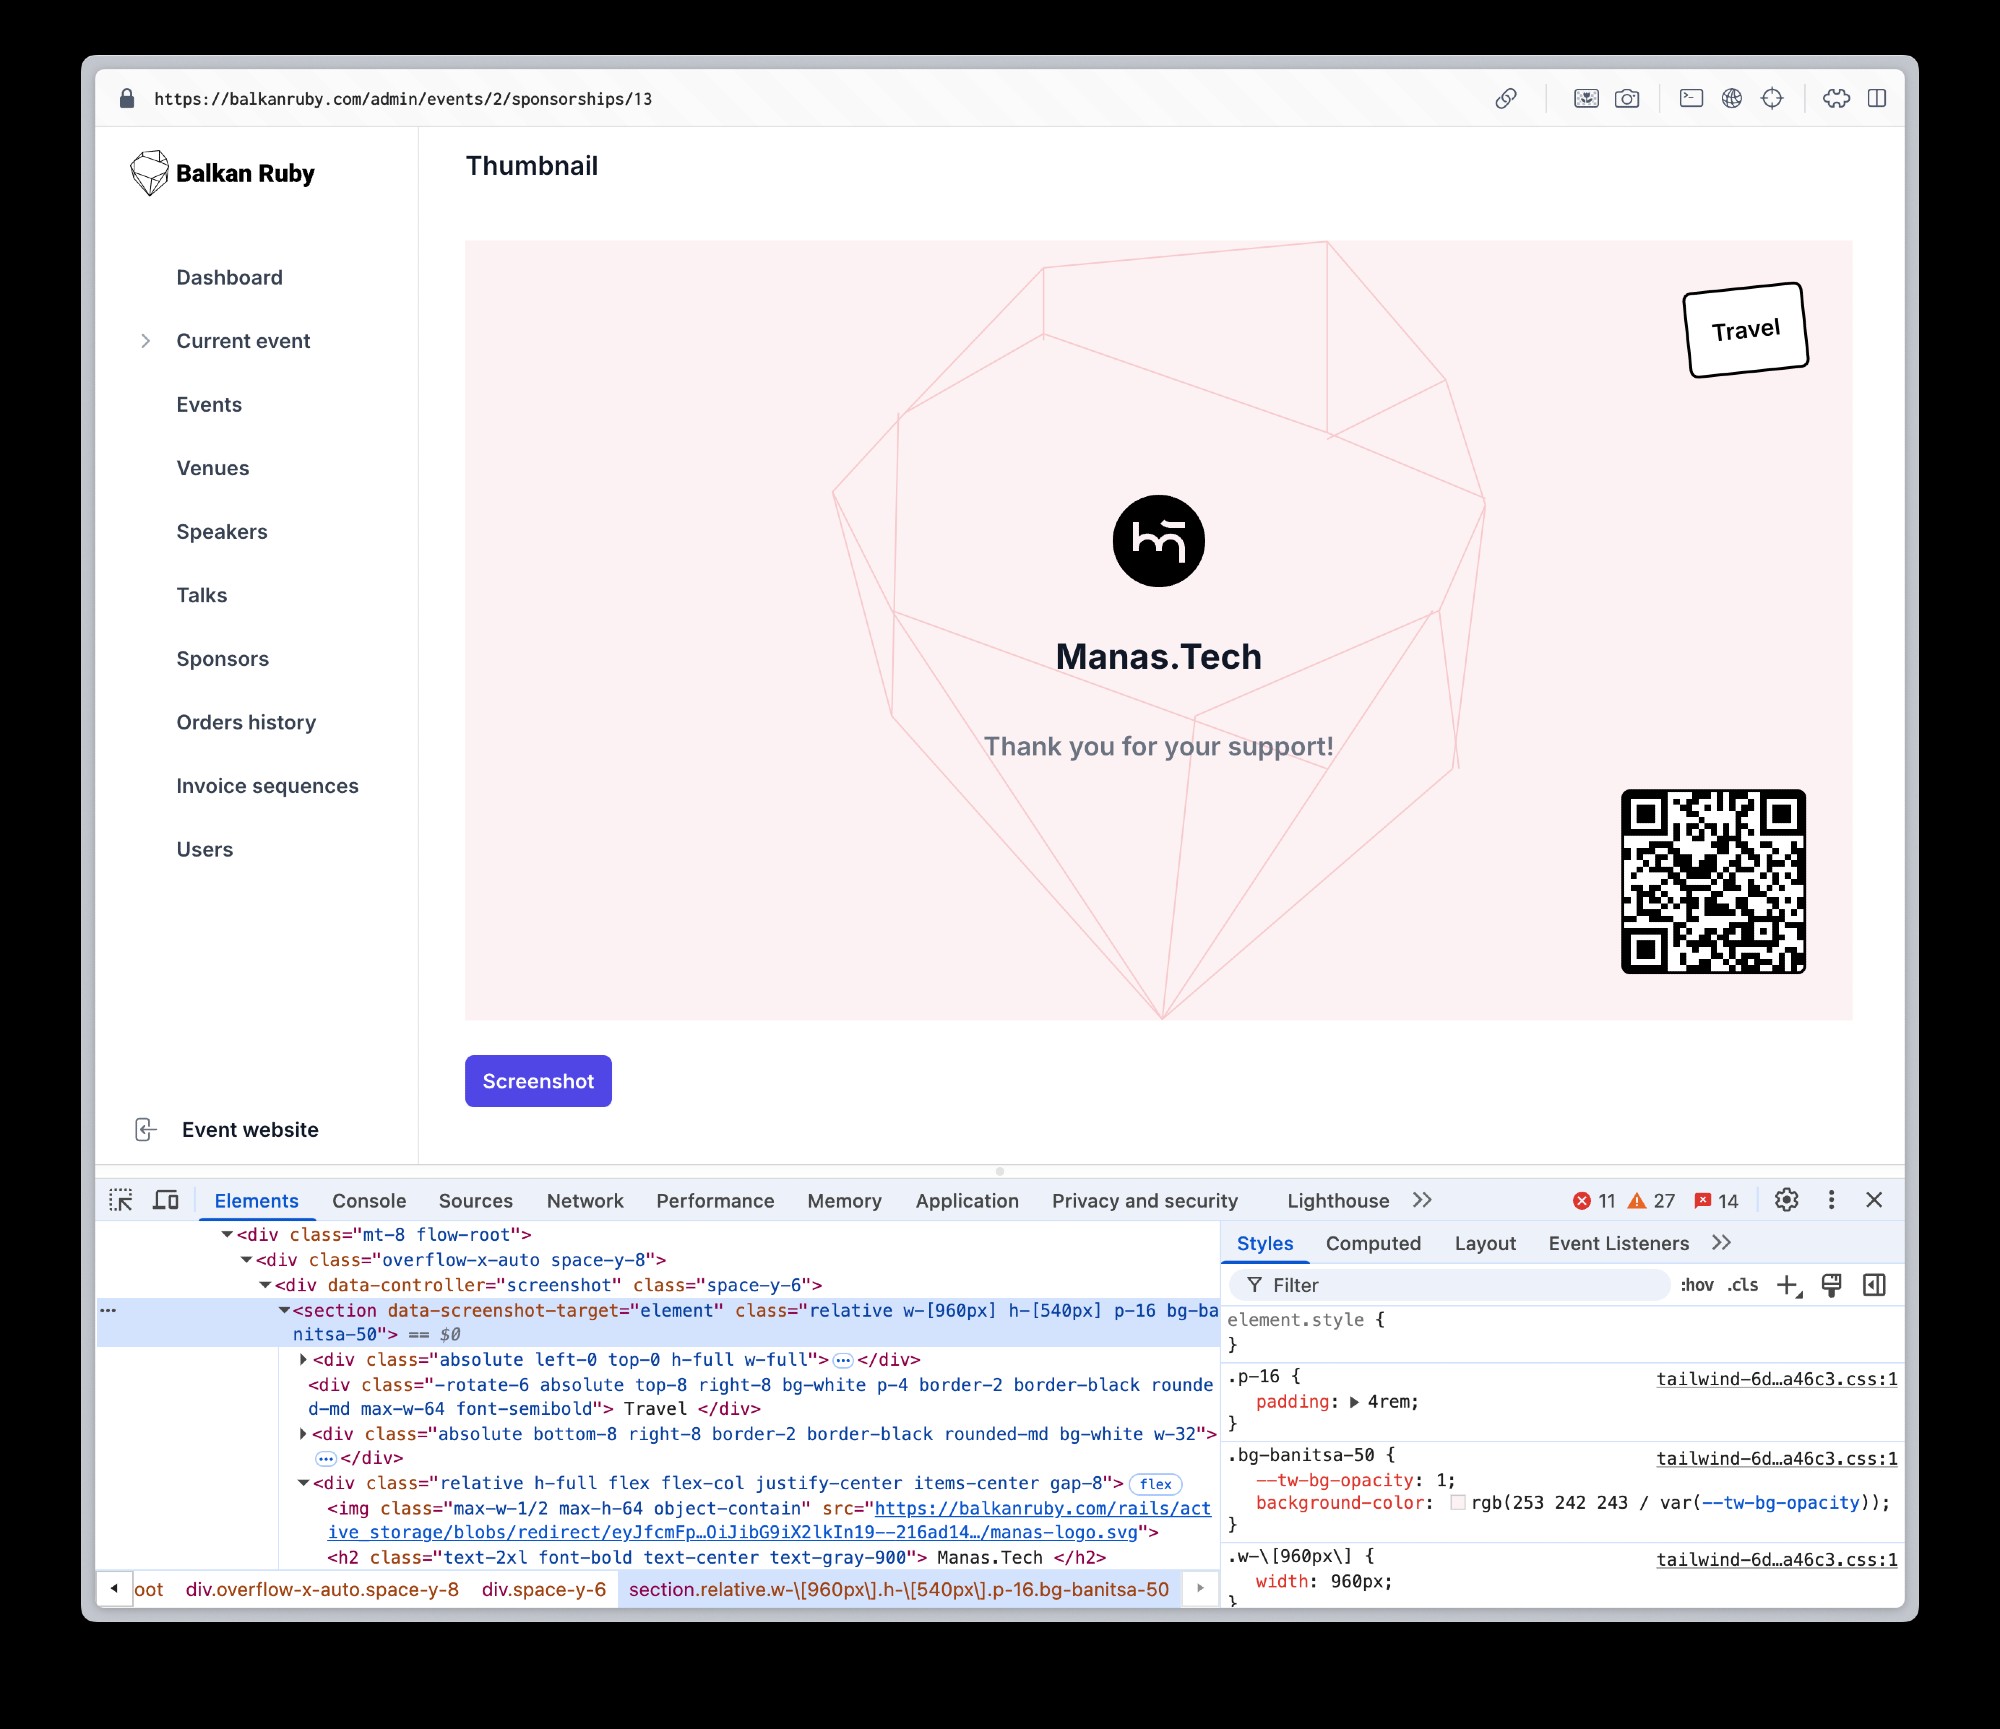This screenshot has width=2000, height=1729.
Task: Toggle device toolbar emulation icon
Action: tap(166, 1200)
